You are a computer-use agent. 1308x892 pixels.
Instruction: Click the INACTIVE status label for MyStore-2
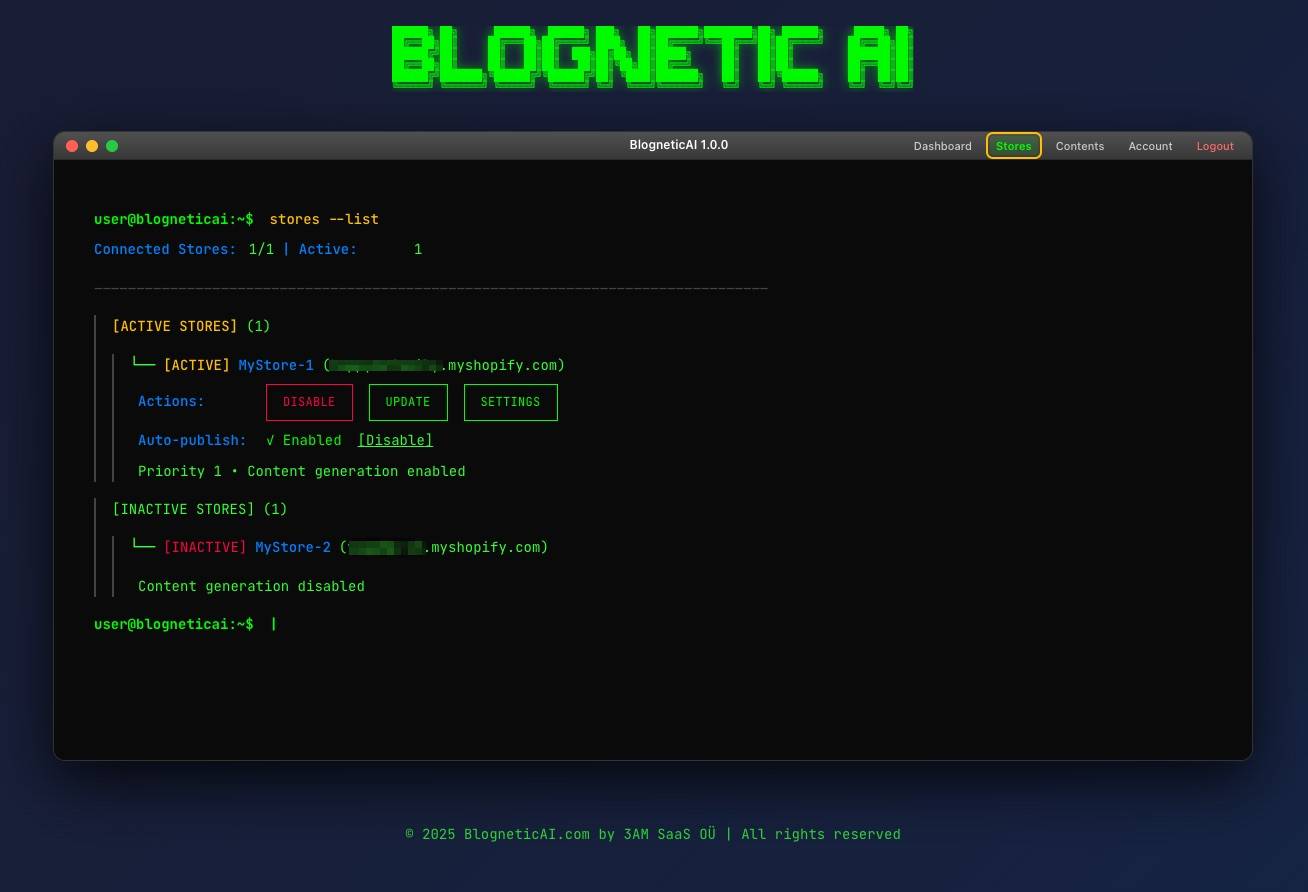pos(204,547)
